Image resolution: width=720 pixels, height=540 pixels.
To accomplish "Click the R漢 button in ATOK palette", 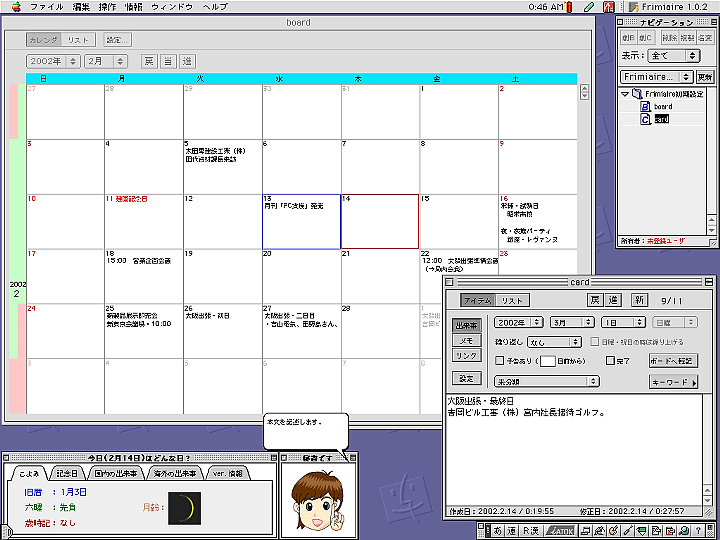I will 530,531.
